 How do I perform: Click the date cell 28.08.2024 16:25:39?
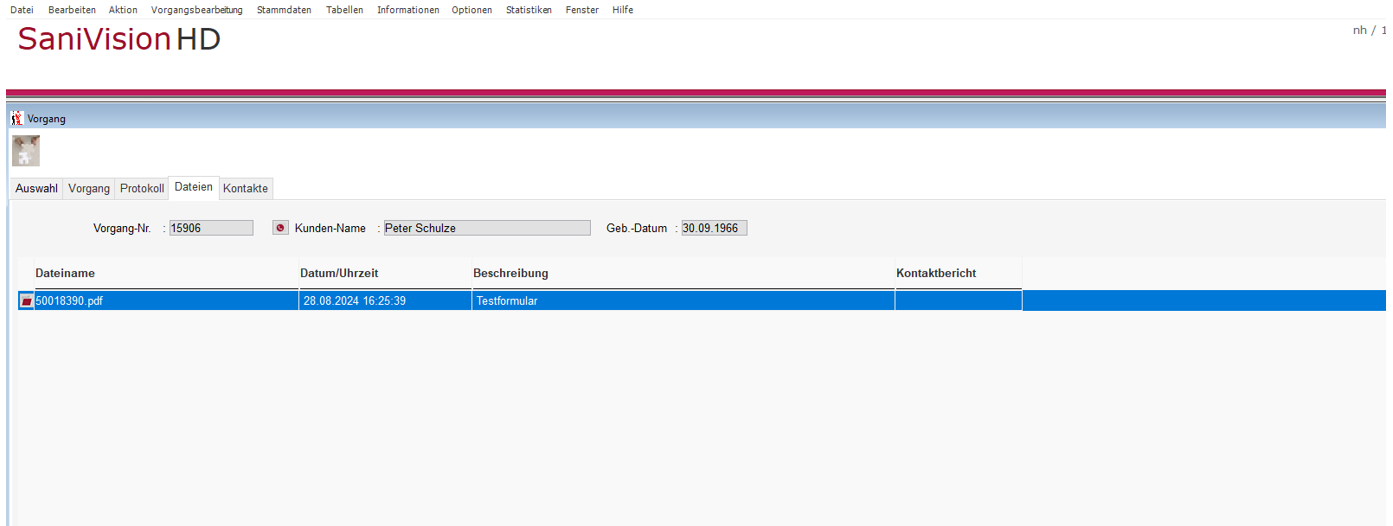coord(385,301)
